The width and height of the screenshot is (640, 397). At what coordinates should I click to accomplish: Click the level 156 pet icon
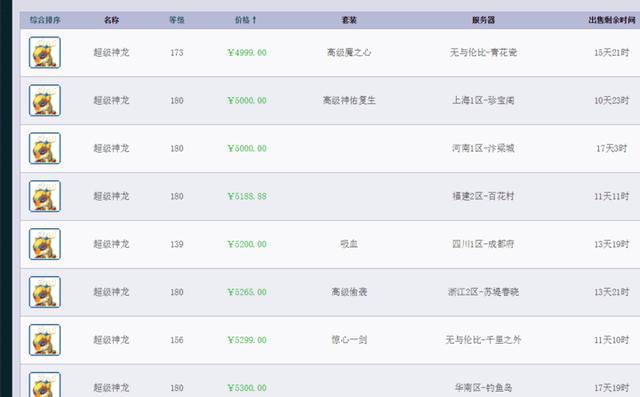click(45, 340)
